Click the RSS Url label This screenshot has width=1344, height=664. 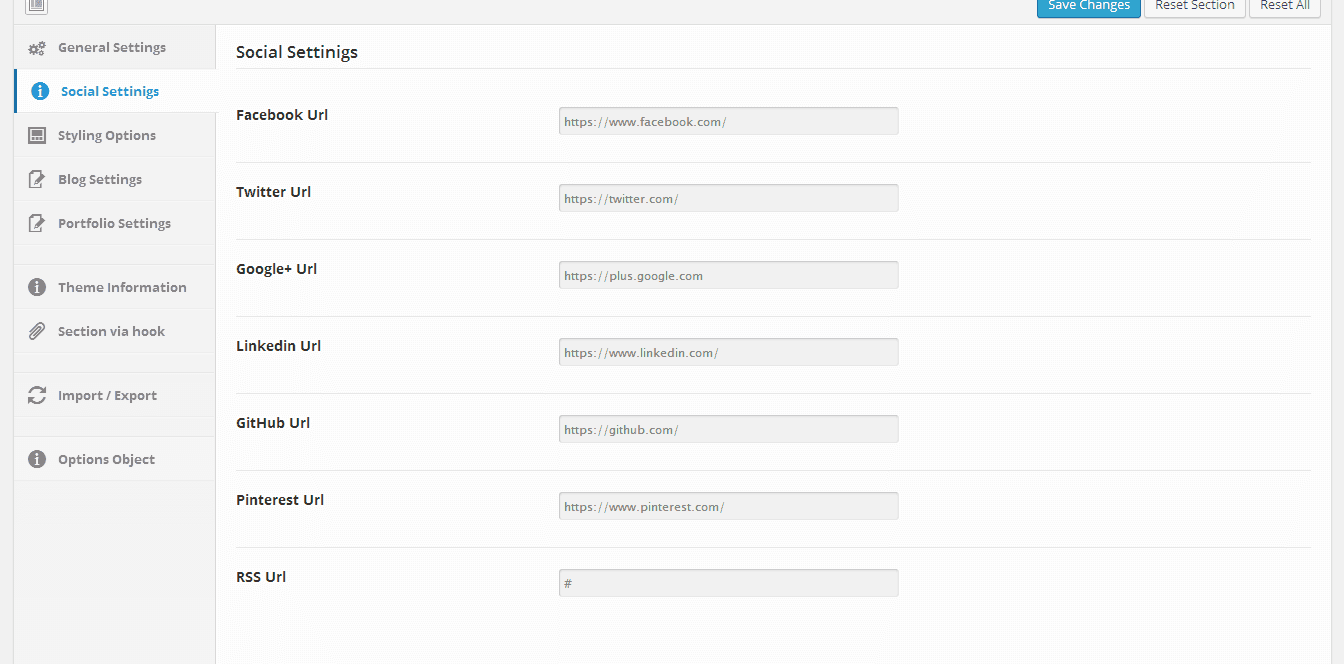tap(261, 577)
